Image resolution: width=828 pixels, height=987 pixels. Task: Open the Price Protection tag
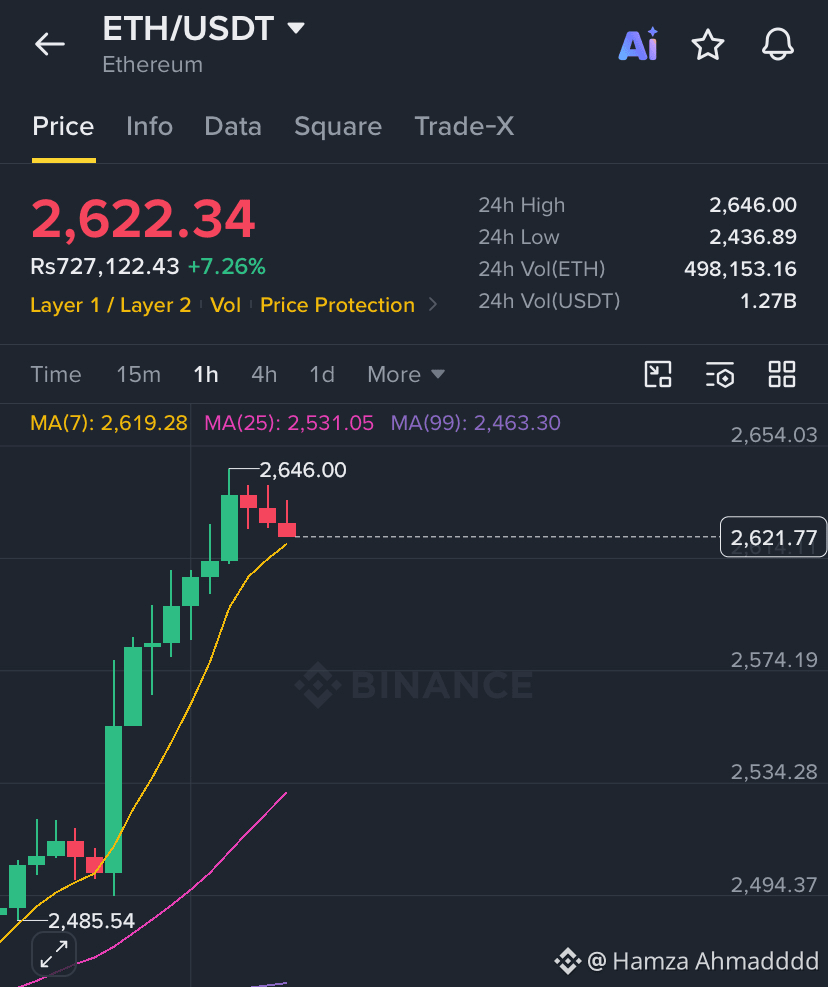coord(337,305)
